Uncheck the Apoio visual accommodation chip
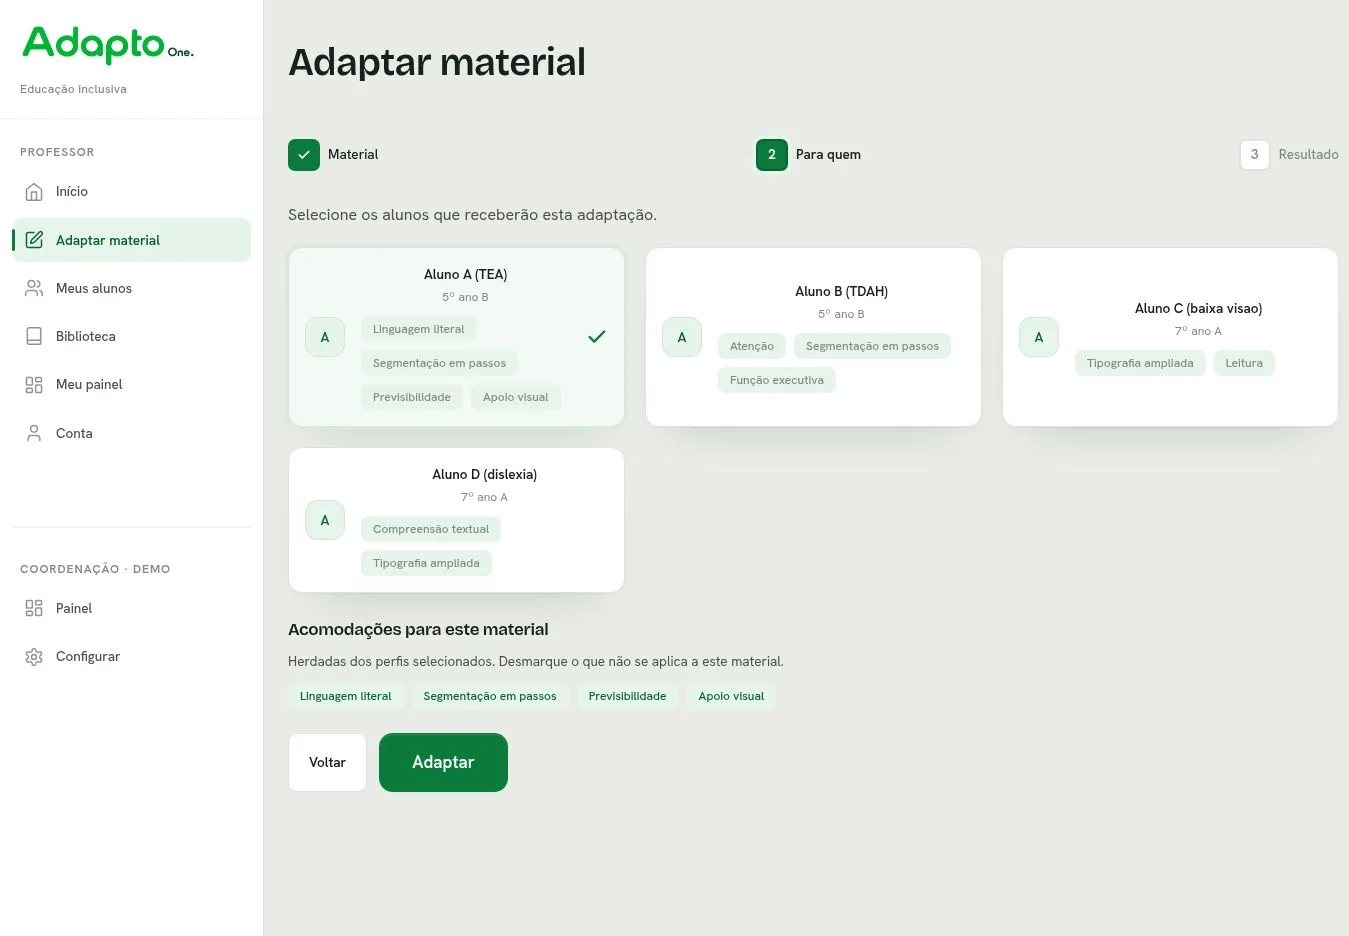The image size is (1349, 936). pyautogui.click(x=731, y=696)
